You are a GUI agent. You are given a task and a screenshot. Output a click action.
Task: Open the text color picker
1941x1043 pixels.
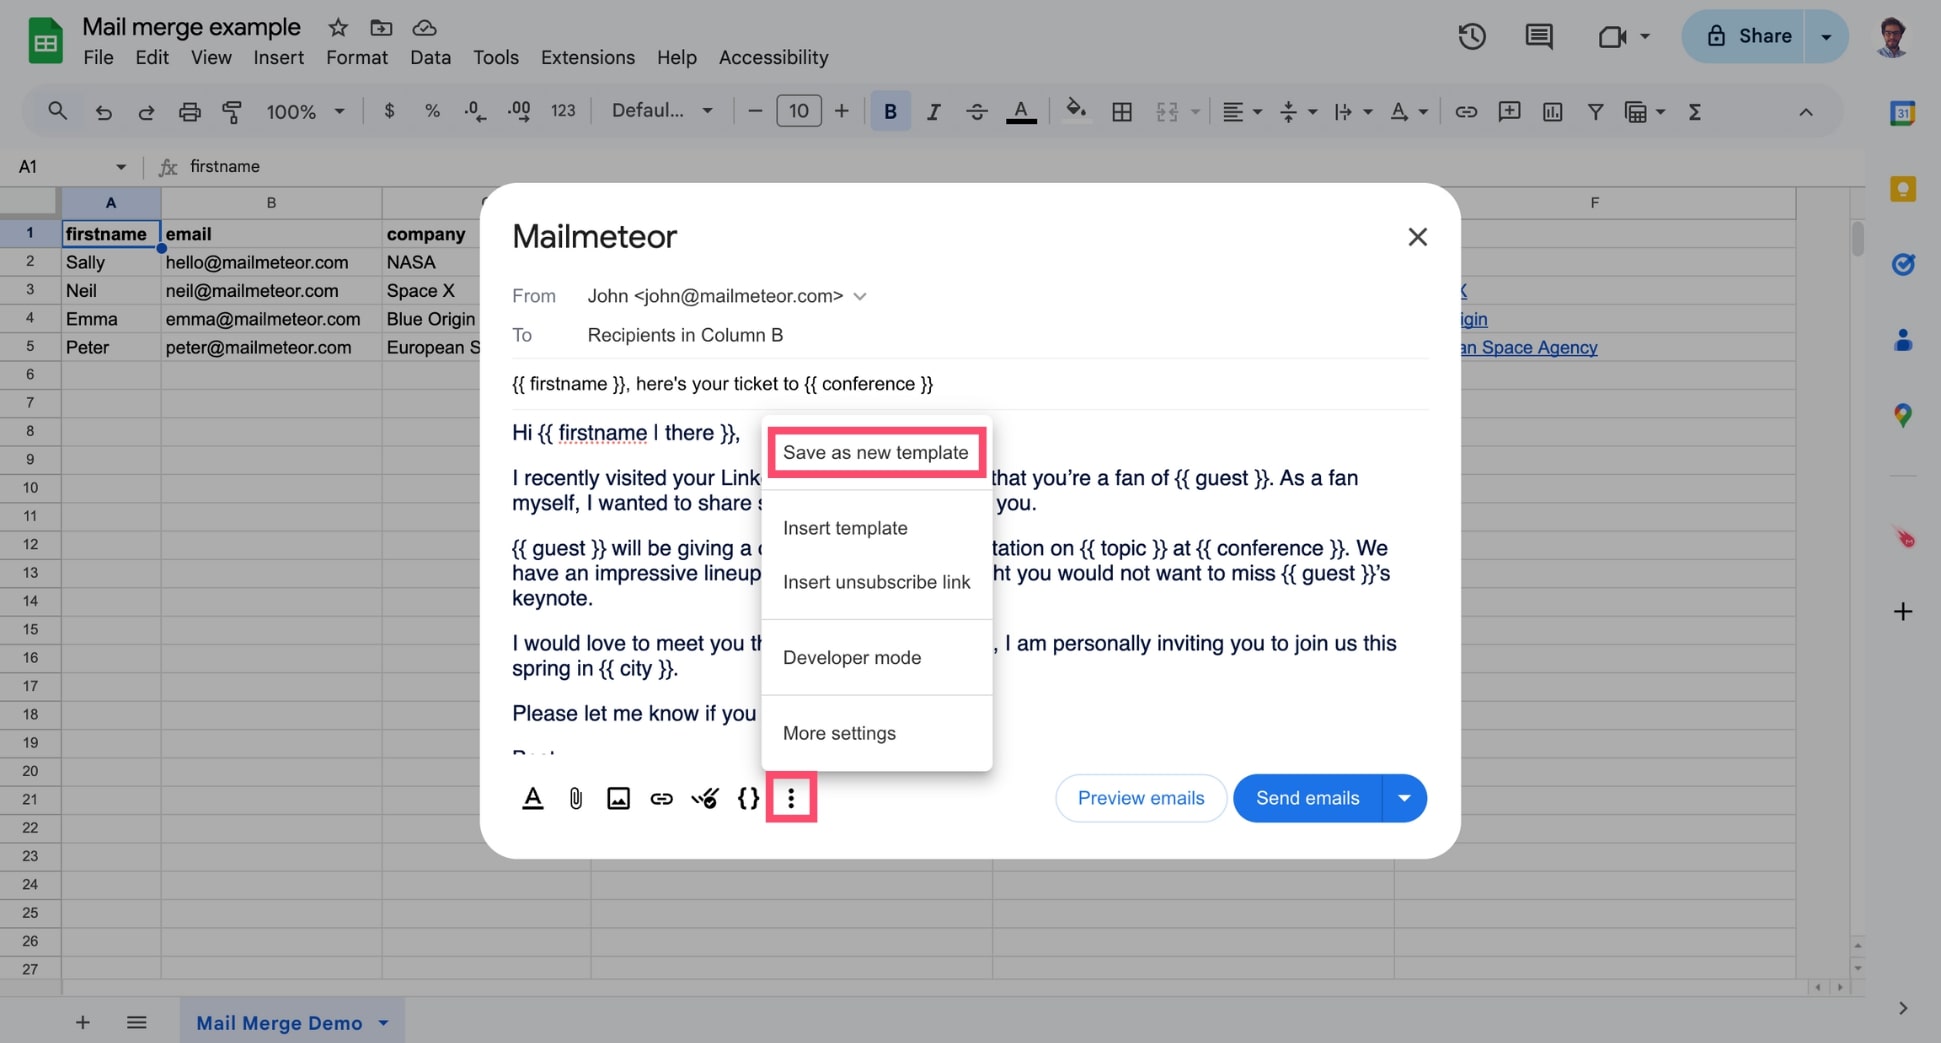(x=1020, y=112)
